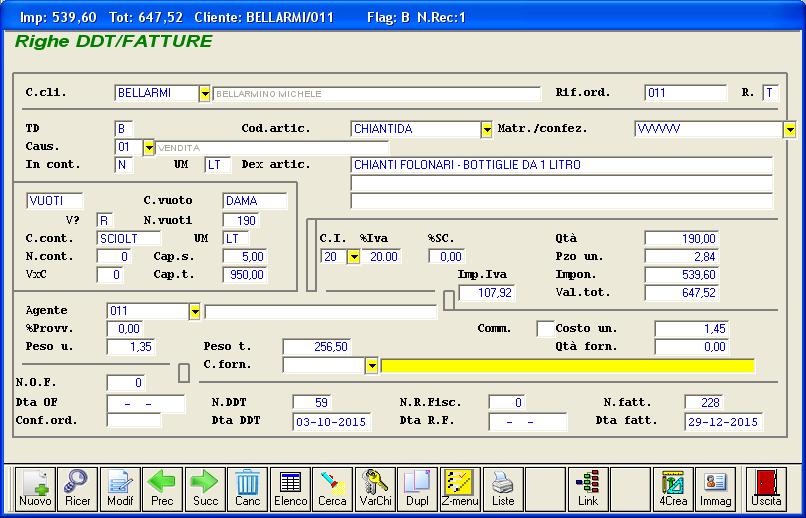Screen dimensions: 806x518
Task: Open the Ricer search tool
Action: pyautogui.click(x=77, y=489)
